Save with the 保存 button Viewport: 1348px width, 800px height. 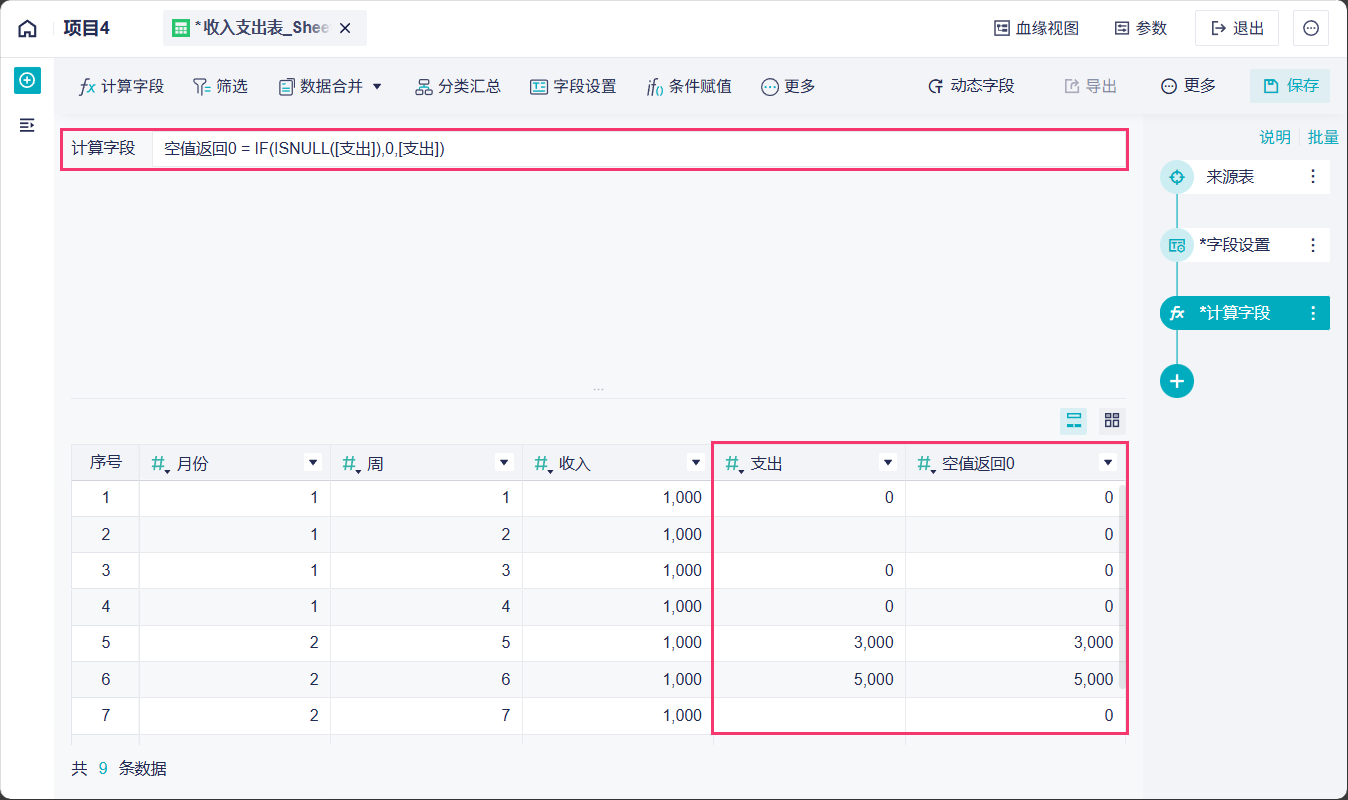click(x=1290, y=86)
